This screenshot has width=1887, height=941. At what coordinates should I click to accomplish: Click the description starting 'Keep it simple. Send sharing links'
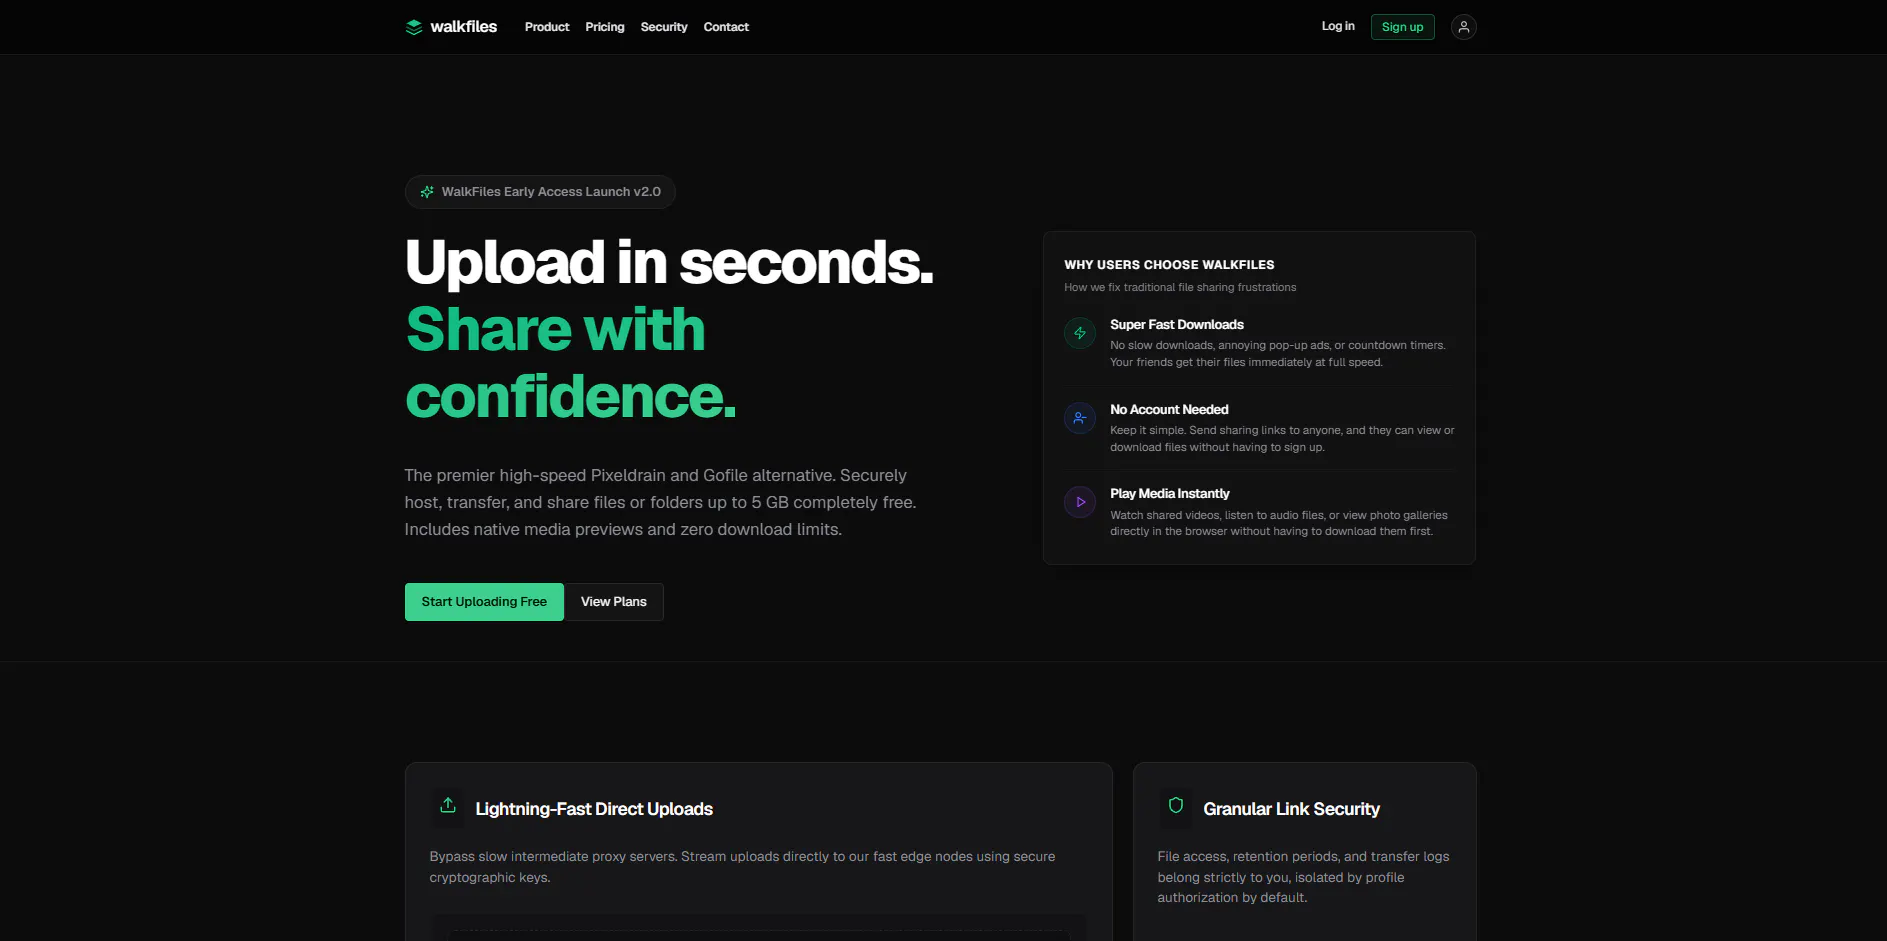pyautogui.click(x=1282, y=439)
